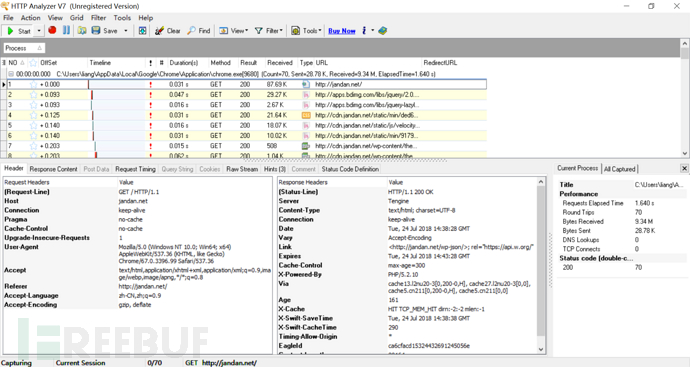Click the HTML type icon for jandan.net
This screenshot has width=690, height=367.
[x=306, y=84]
